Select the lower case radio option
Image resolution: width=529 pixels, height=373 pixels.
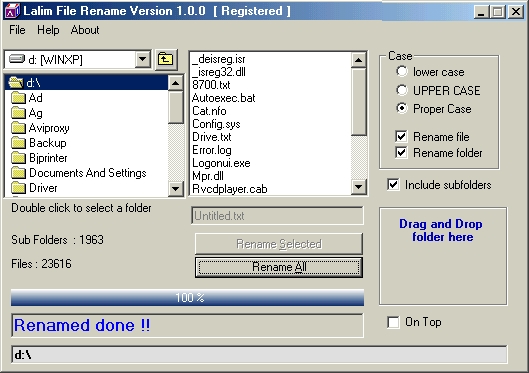click(x=402, y=71)
